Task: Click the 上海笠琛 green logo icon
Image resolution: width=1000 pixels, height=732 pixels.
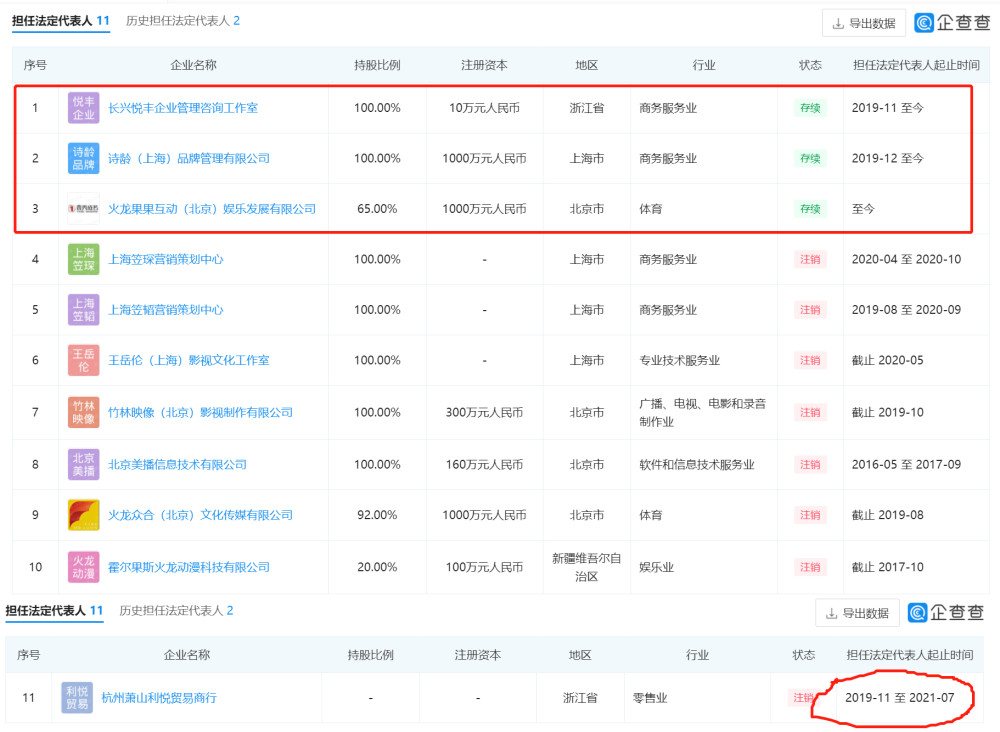Action: (x=84, y=260)
